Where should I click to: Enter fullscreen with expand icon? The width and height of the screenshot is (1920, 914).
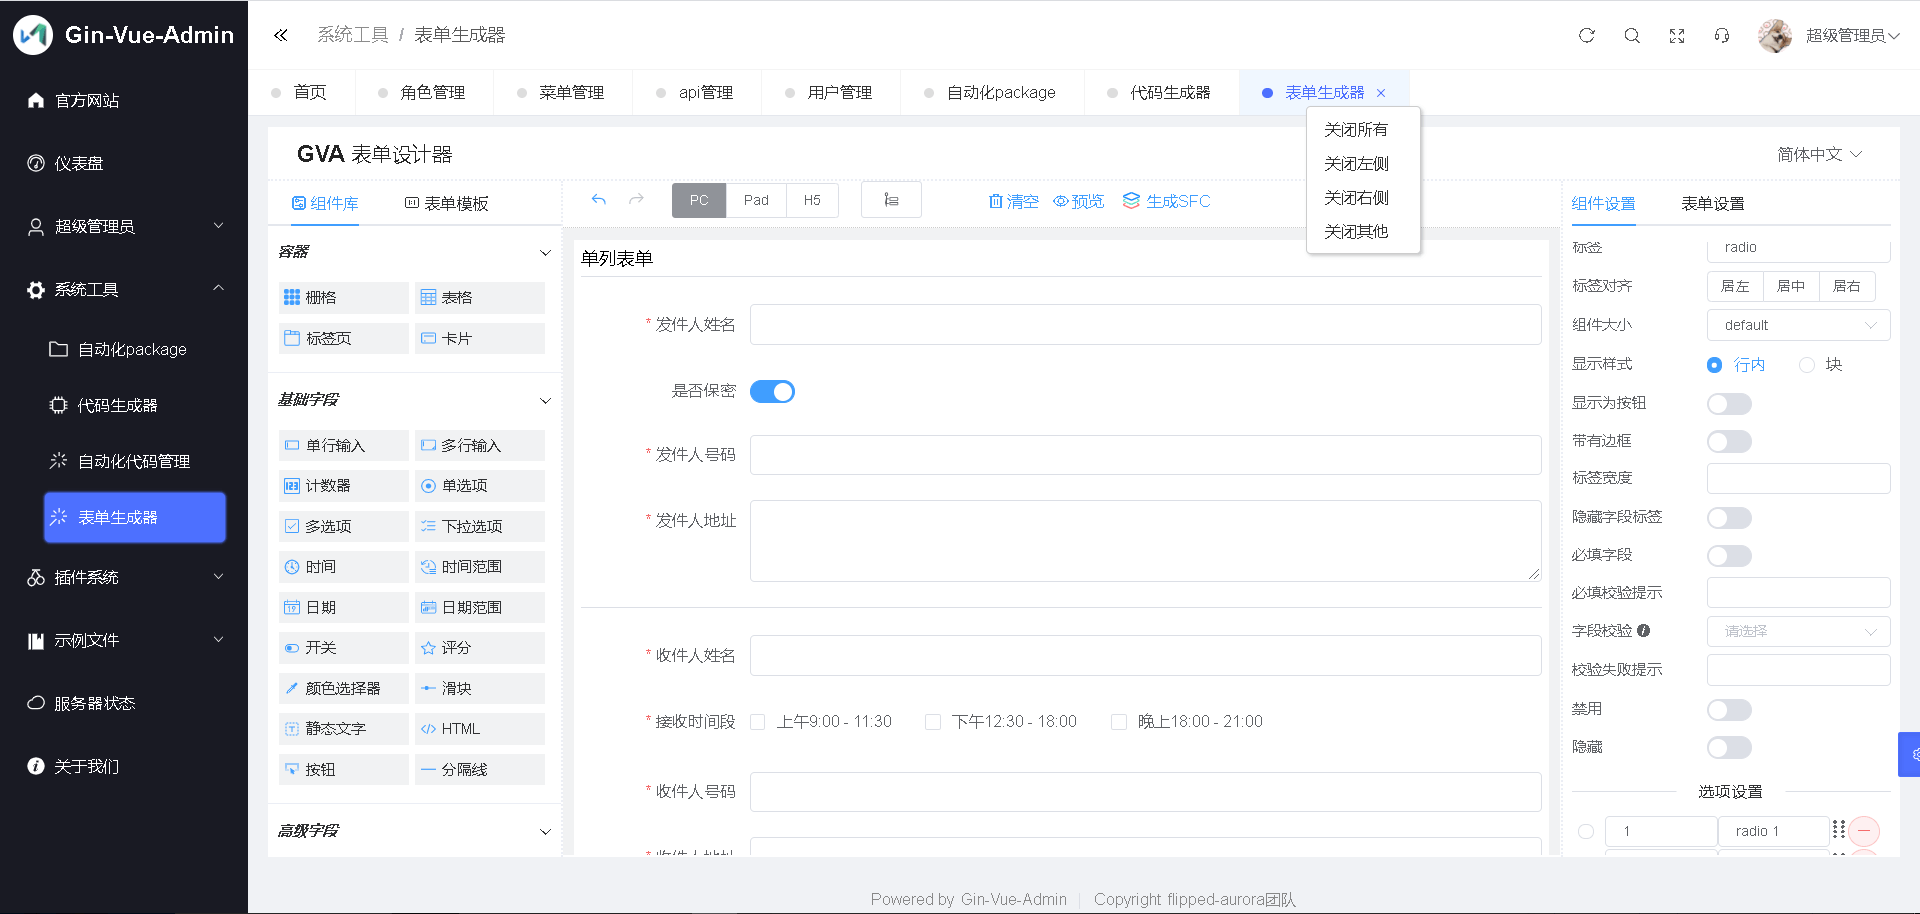tap(1677, 35)
